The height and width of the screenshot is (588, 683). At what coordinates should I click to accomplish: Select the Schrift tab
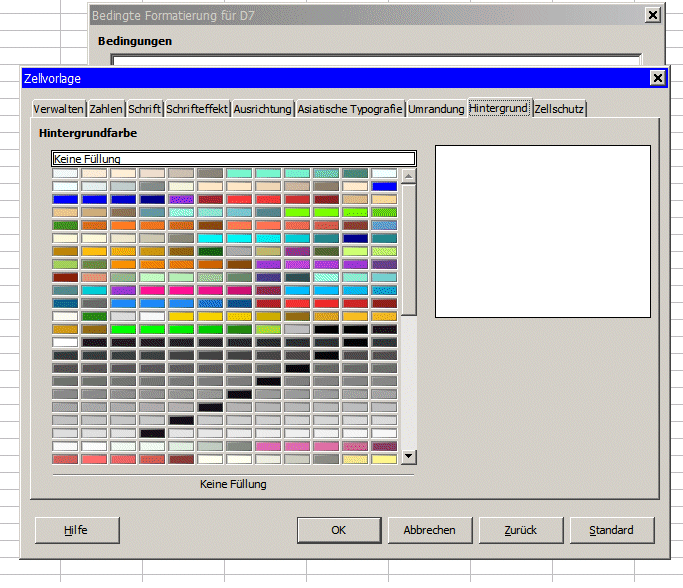click(x=144, y=109)
